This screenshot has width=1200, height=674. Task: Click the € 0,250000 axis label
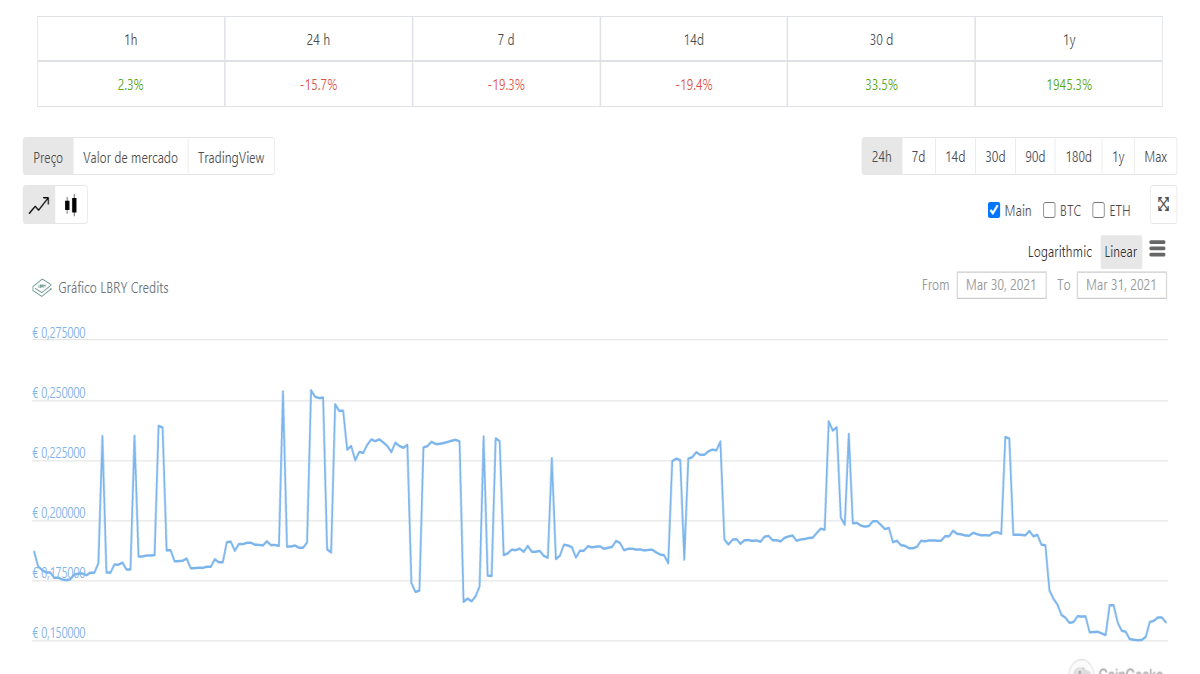[59, 393]
